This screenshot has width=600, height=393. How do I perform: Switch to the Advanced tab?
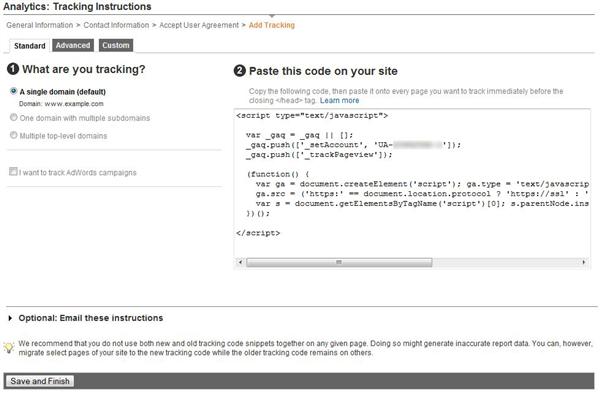pos(73,45)
